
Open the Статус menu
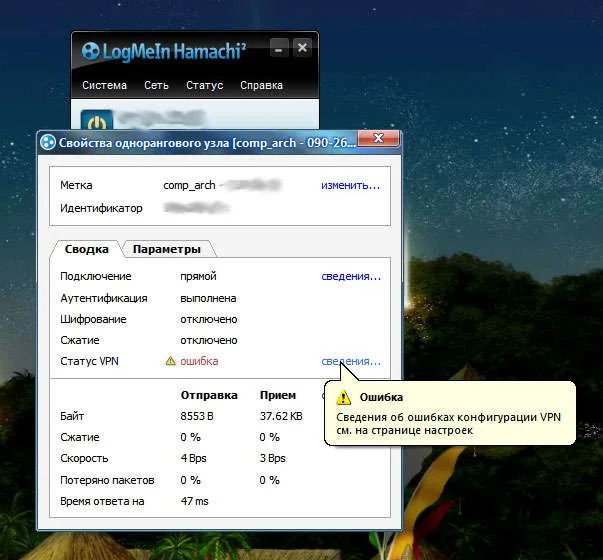click(204, 85)
